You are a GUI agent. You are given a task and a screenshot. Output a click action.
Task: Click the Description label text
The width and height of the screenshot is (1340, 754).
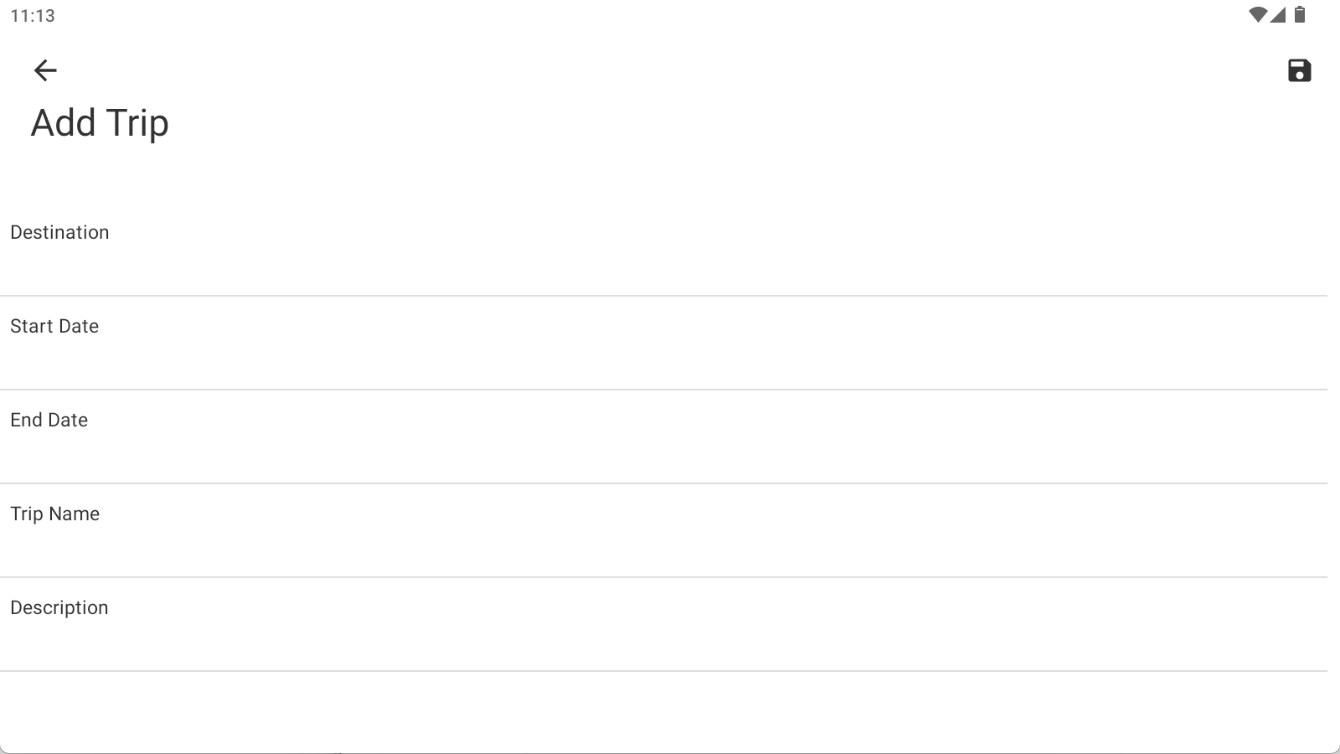59,608
